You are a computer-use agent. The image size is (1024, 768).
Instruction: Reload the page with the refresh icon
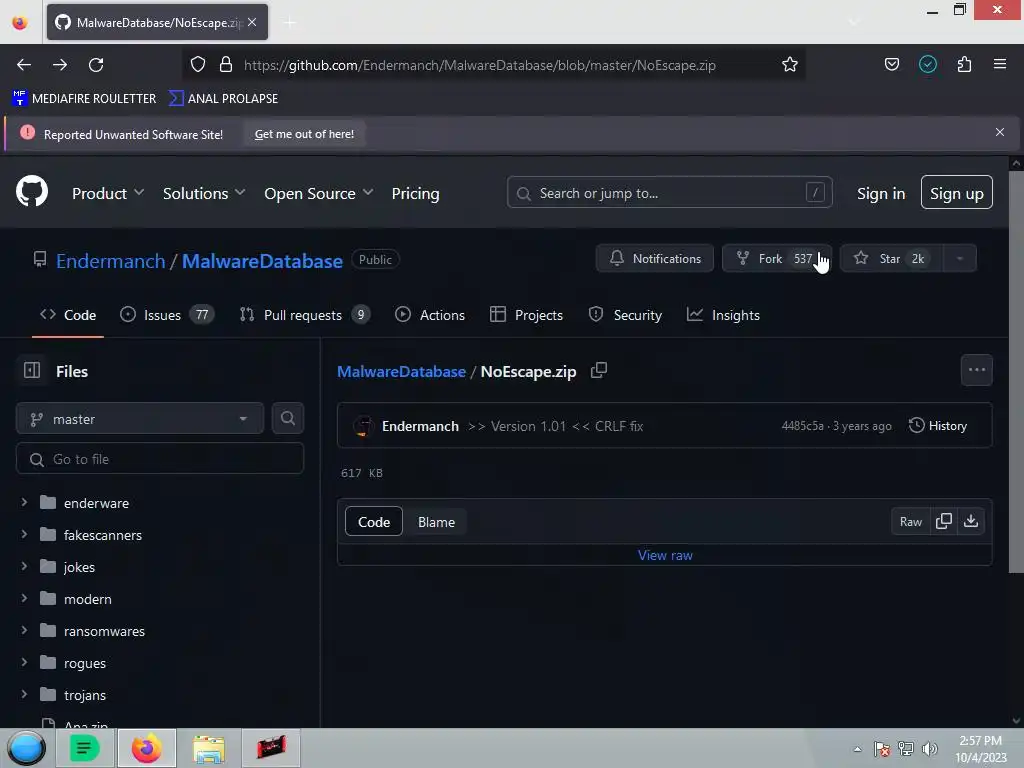pyautogui.click(x=96, y=65)
